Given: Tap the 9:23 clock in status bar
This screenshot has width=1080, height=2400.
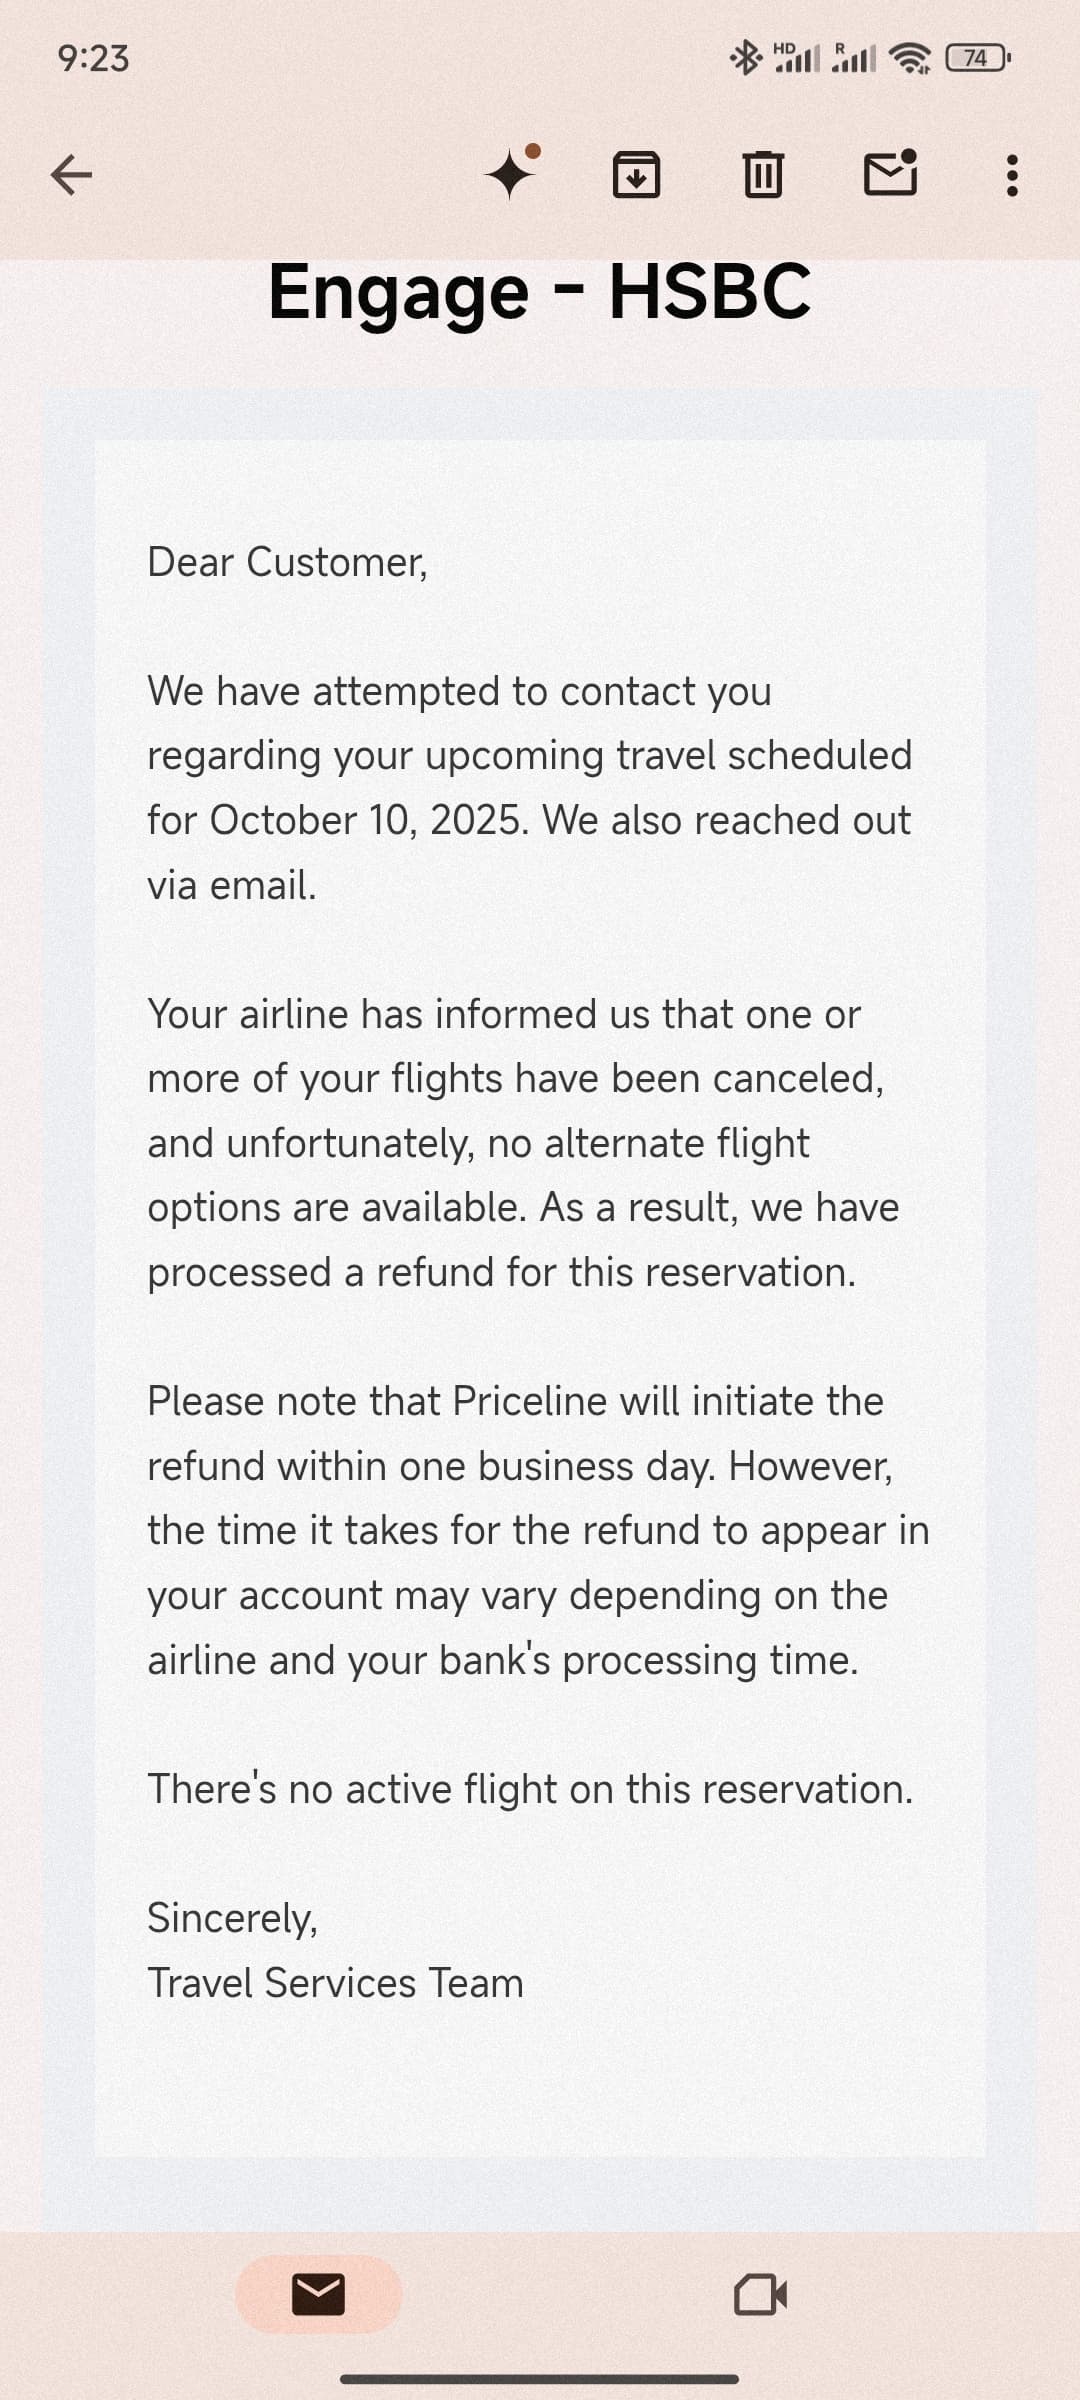Looking at the screenshot, I should 93,58.
